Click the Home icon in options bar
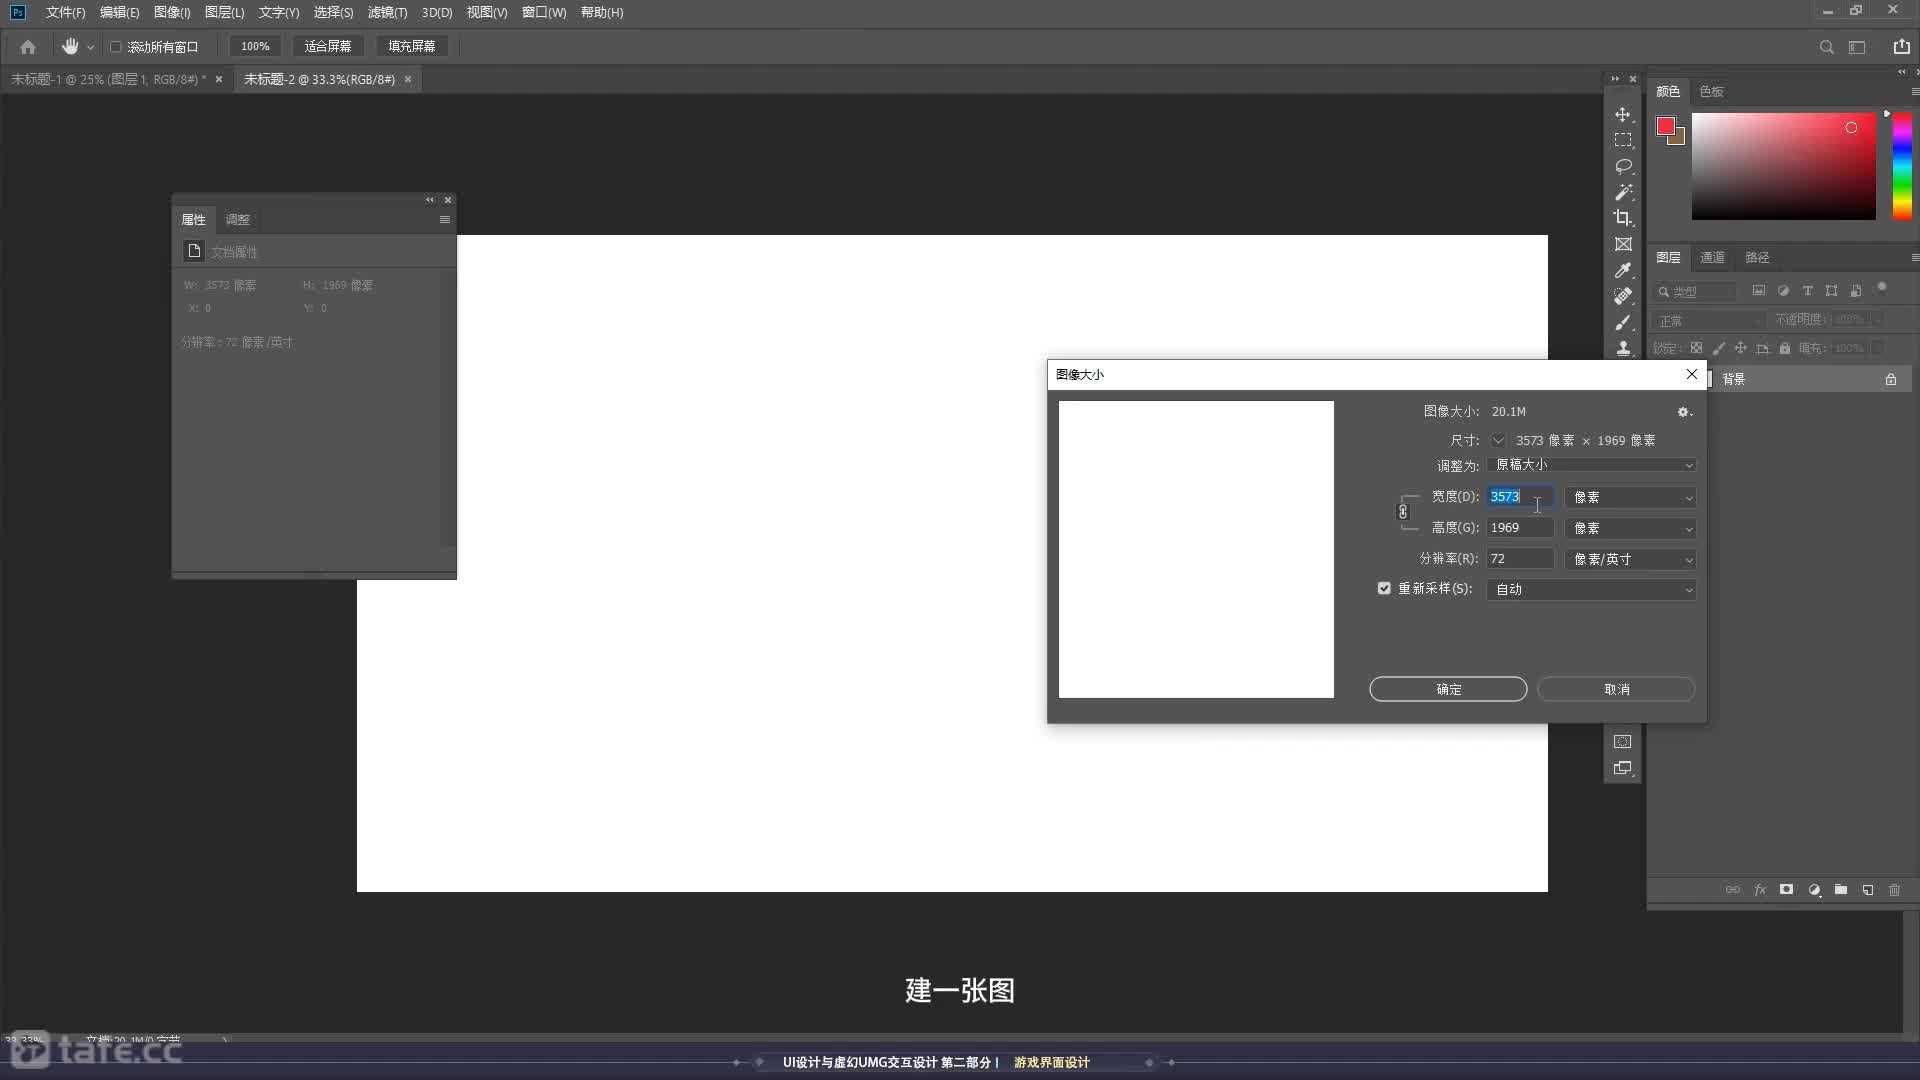The width and height of the screenshot is (1920, 1080). 28,47
